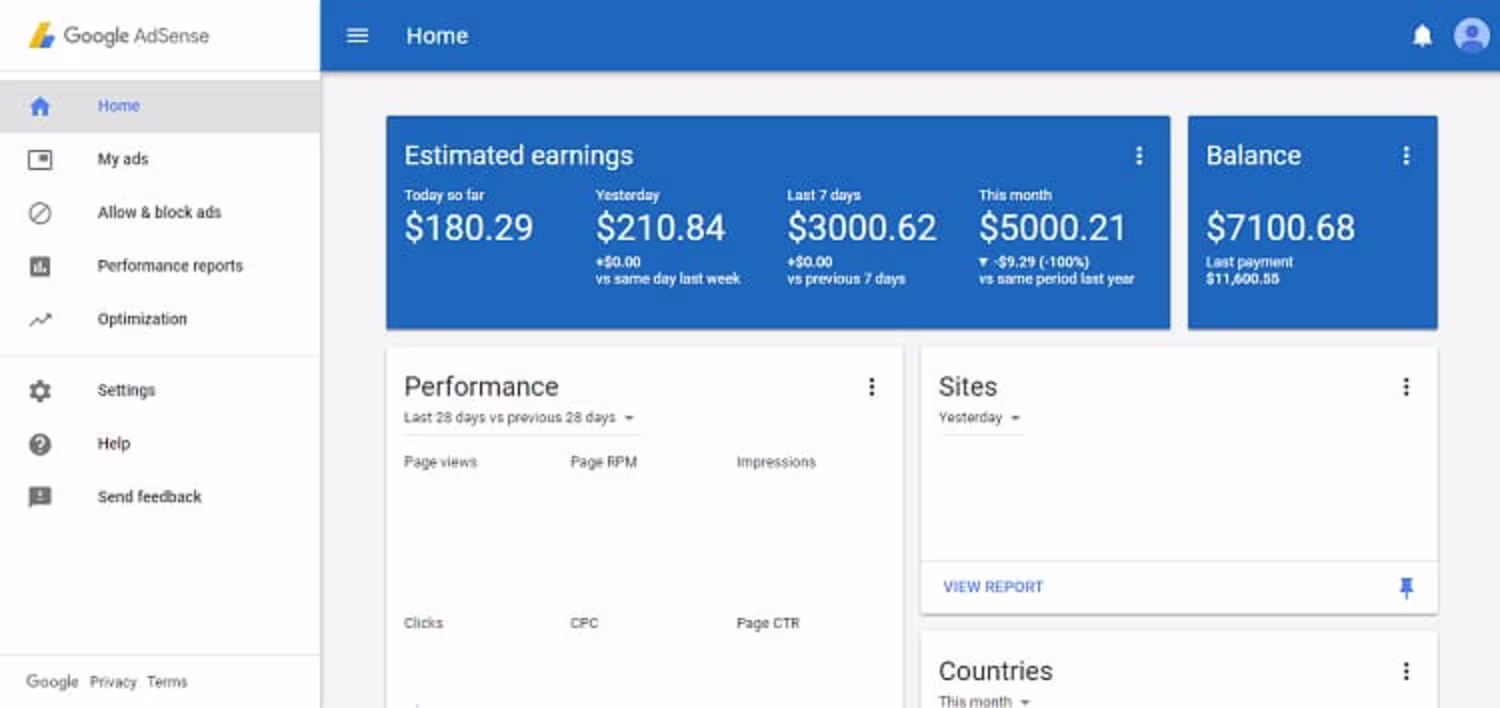Click the Impressions metric label
Screen dimensions: 1500x708
point(776,462)
